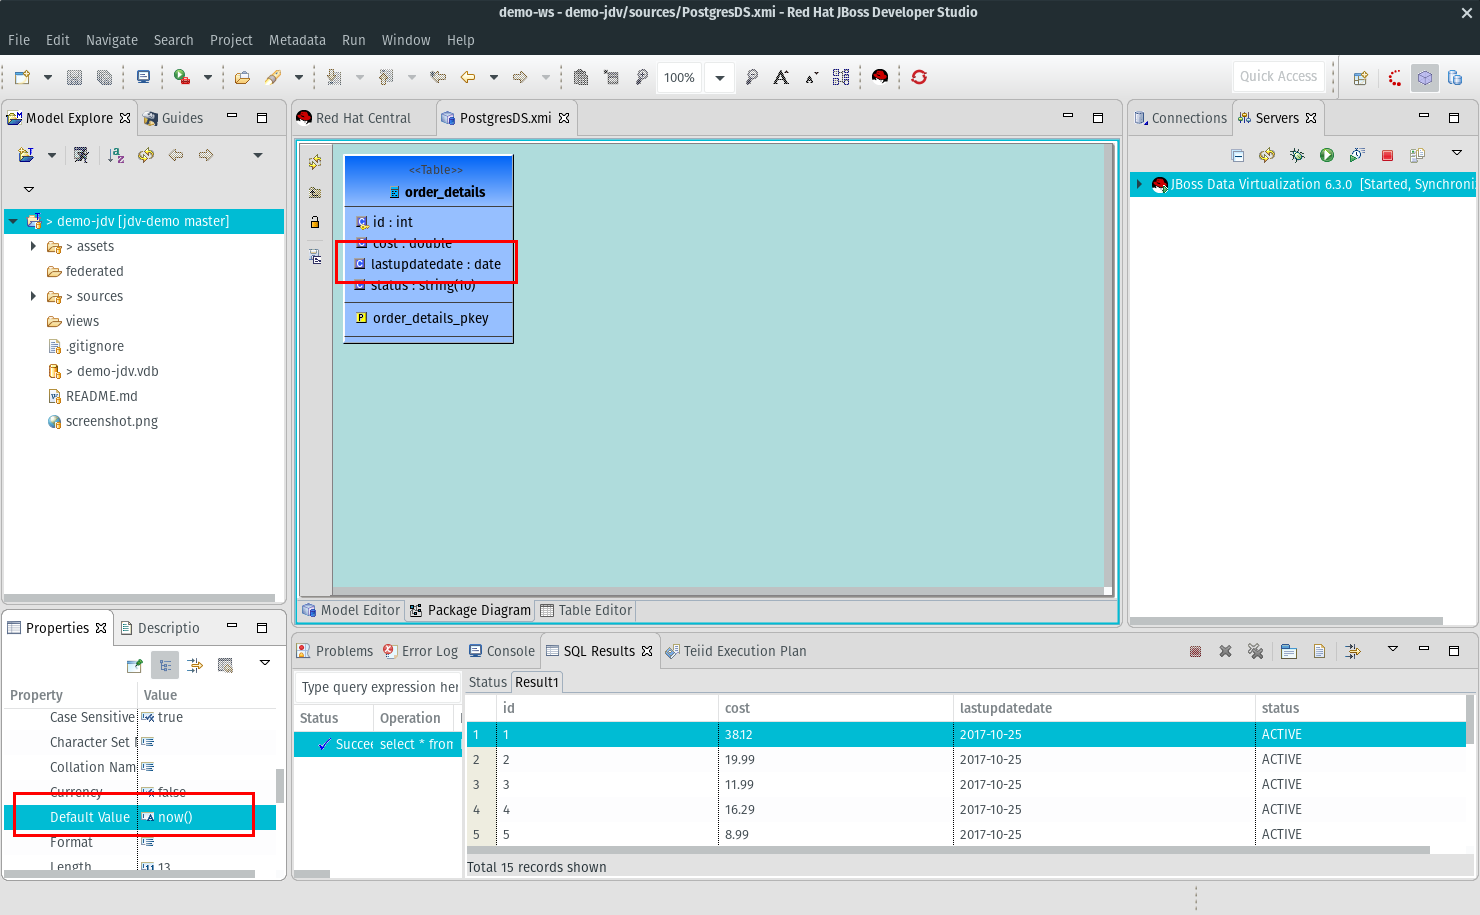Switch to the Connections tab

(x=1180, y=118)
